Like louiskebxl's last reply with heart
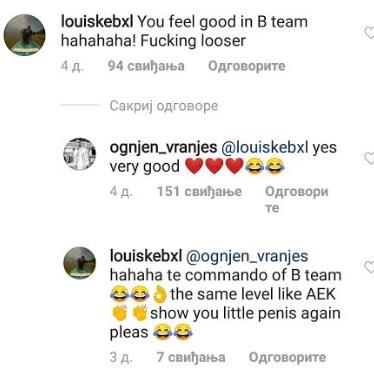 pyautogui.click(x=369, y=267)
